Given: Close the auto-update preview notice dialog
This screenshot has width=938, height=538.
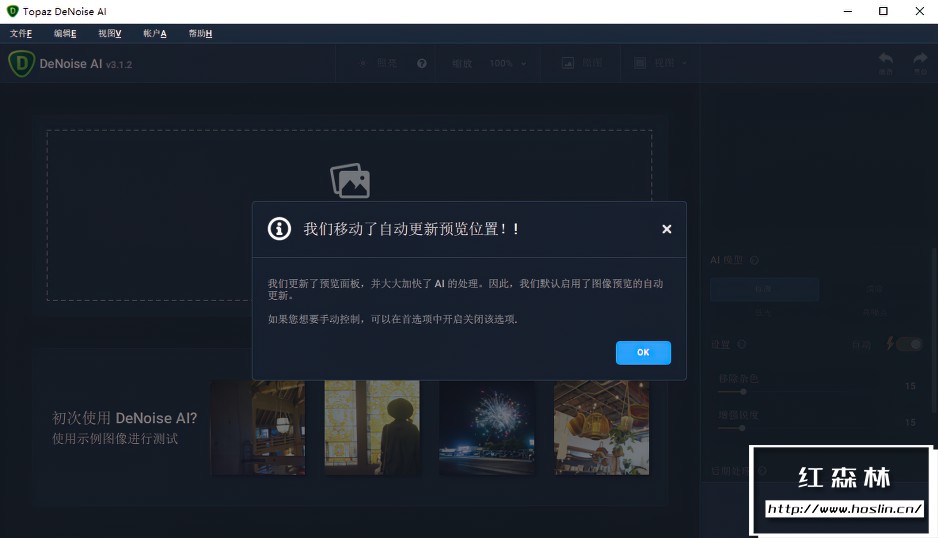Looking at the screenshot, I should coord(666,229).
